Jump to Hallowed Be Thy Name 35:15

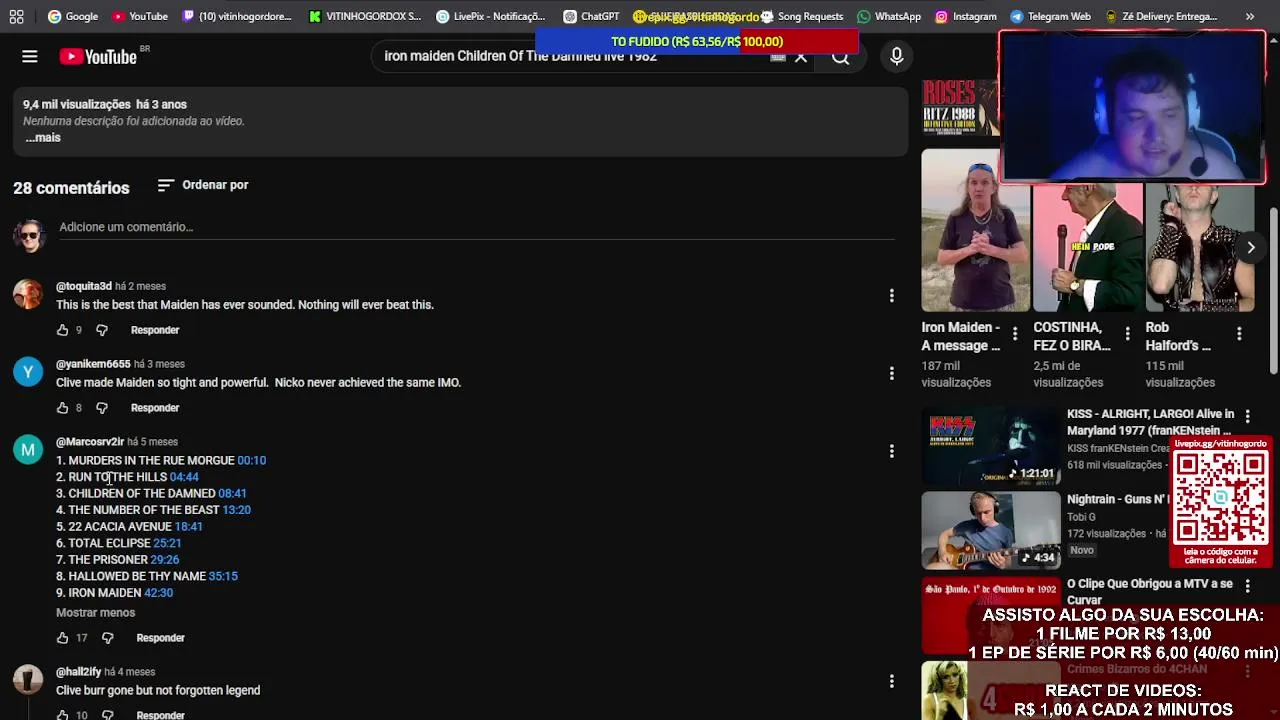[x=223, y=577]
